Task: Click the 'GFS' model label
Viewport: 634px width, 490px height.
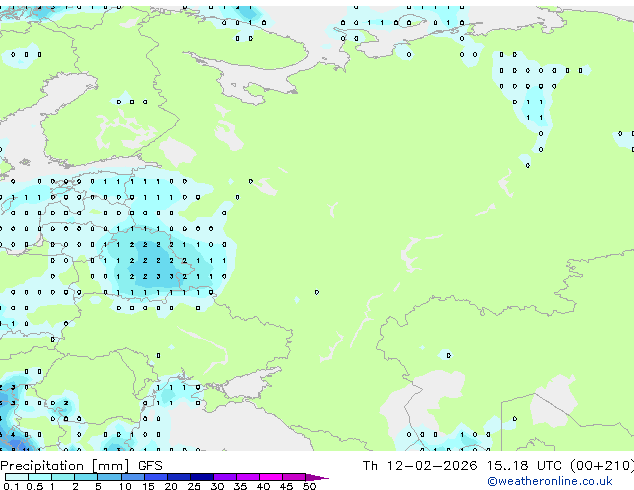Action: click(x=150, y=466)
